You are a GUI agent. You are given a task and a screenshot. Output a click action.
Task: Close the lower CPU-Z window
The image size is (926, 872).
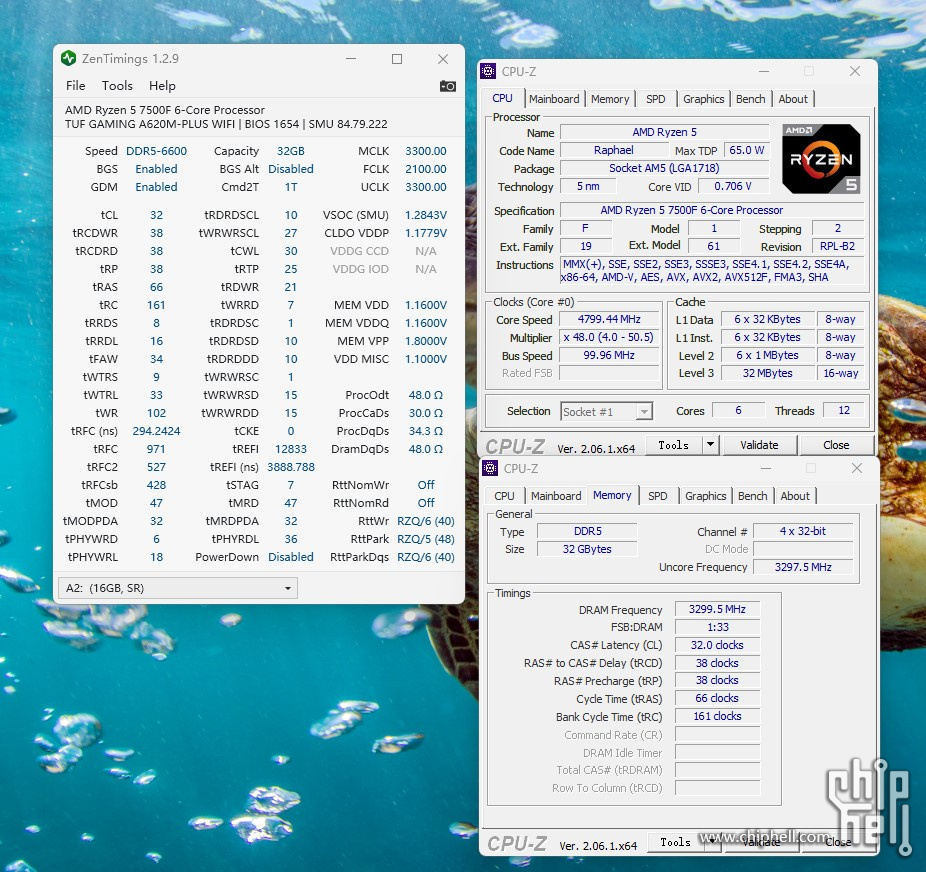[857, 468]
